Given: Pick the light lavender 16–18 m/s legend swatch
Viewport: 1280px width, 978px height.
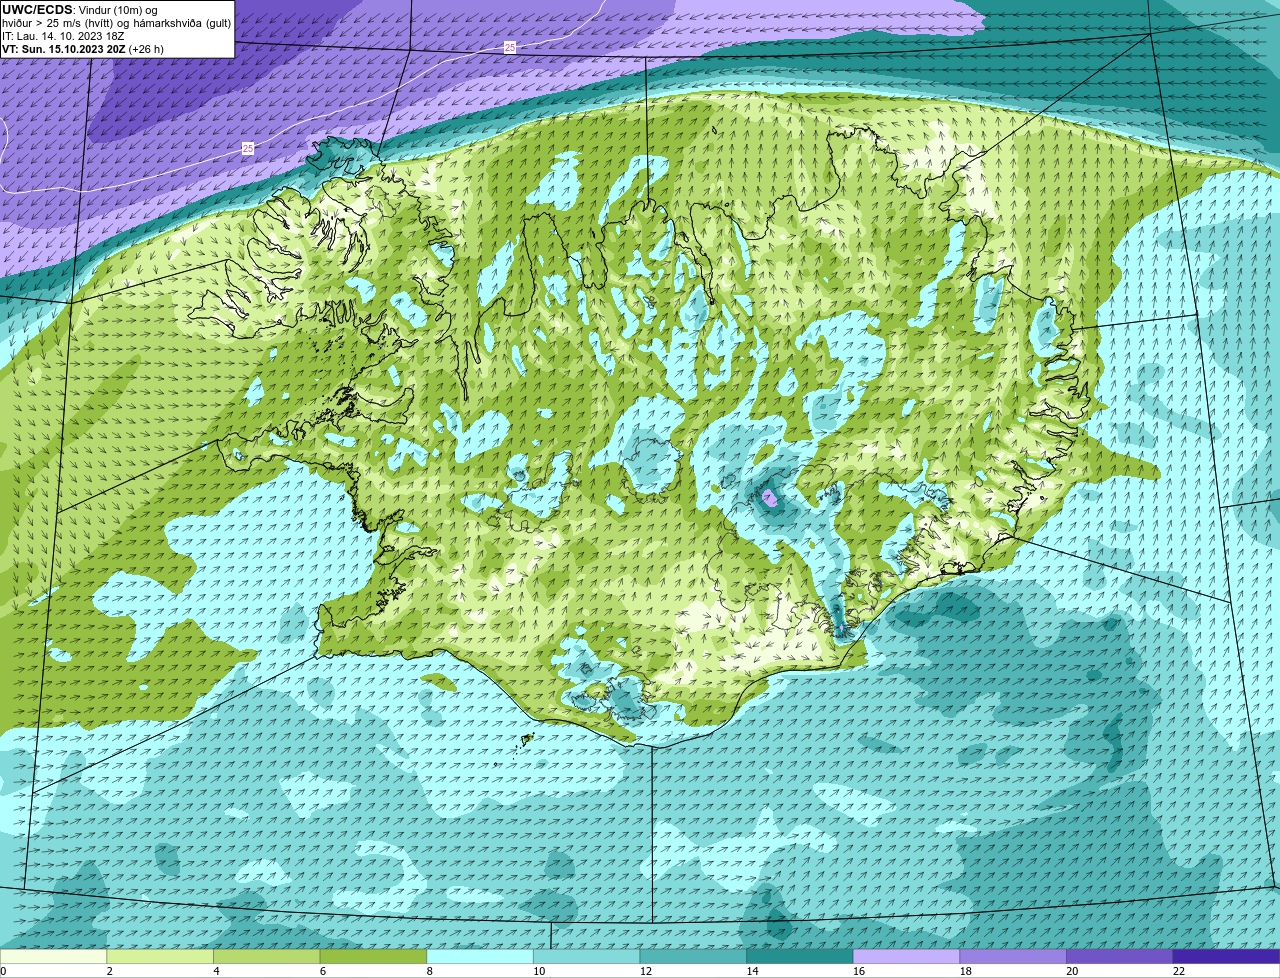Looking at the screenshot, I should tap(906, 956).
